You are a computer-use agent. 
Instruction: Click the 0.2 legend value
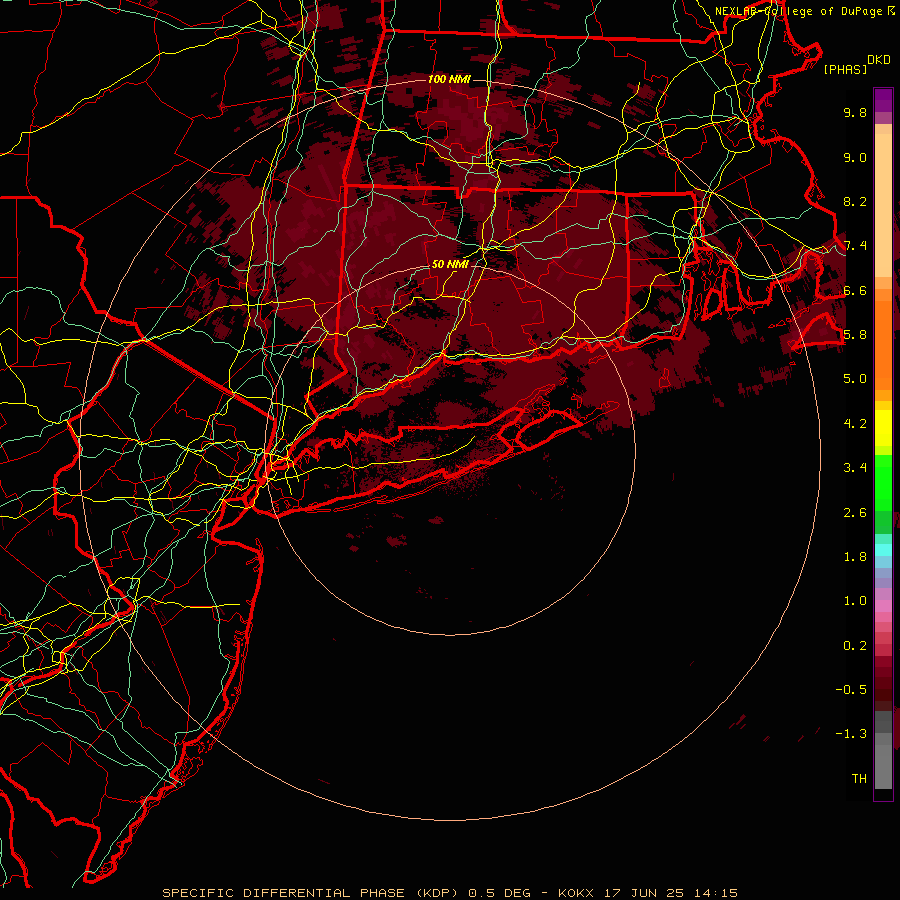855,646
